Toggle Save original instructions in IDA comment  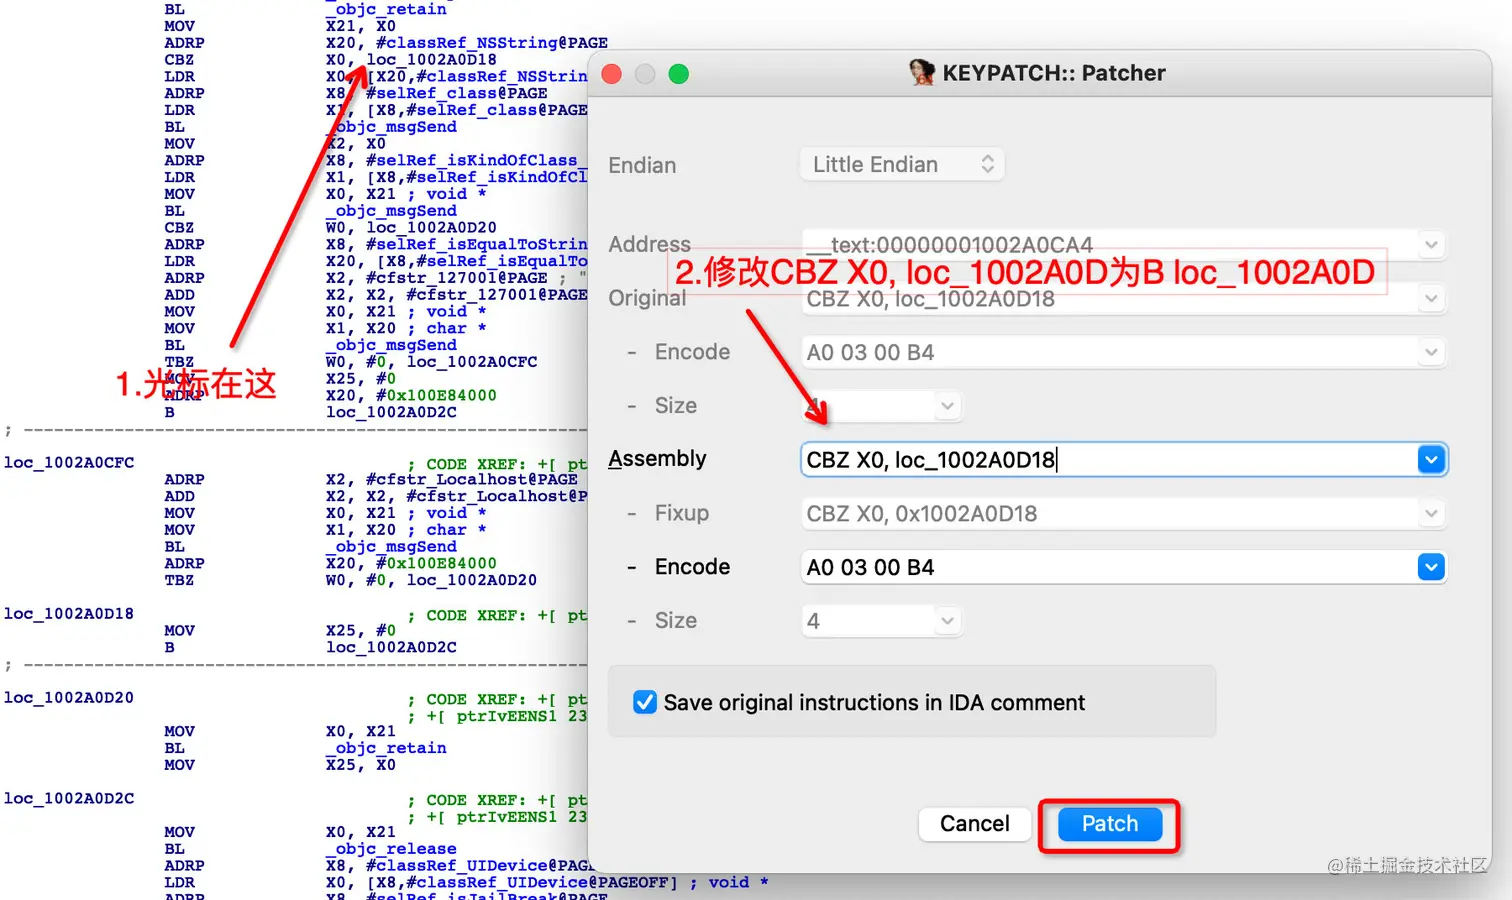tap(645, 702)
